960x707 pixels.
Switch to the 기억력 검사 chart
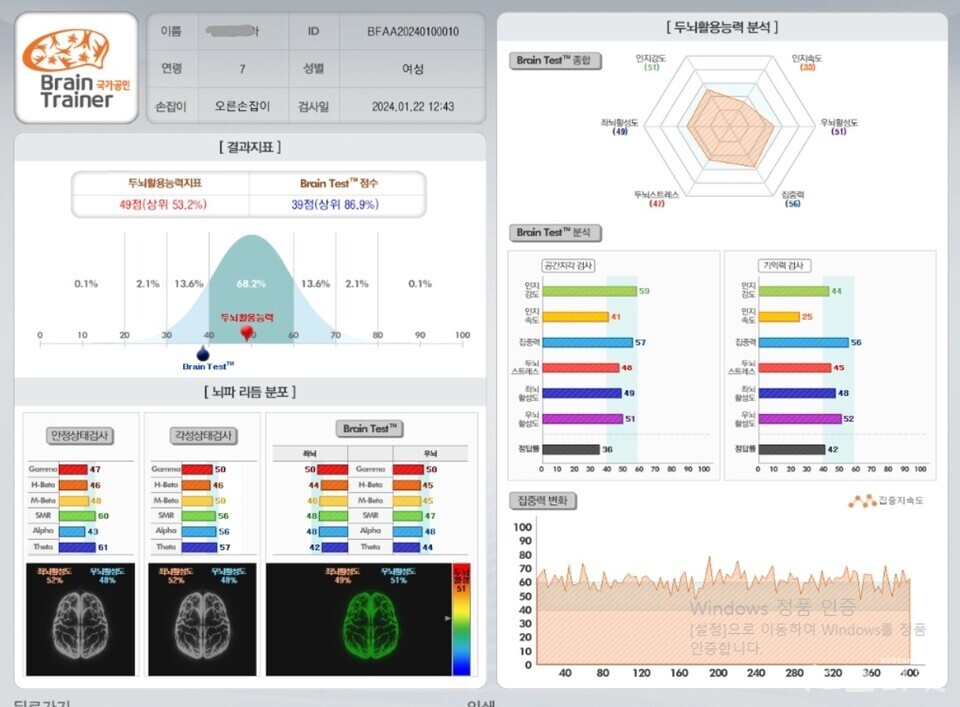(782, 266)
